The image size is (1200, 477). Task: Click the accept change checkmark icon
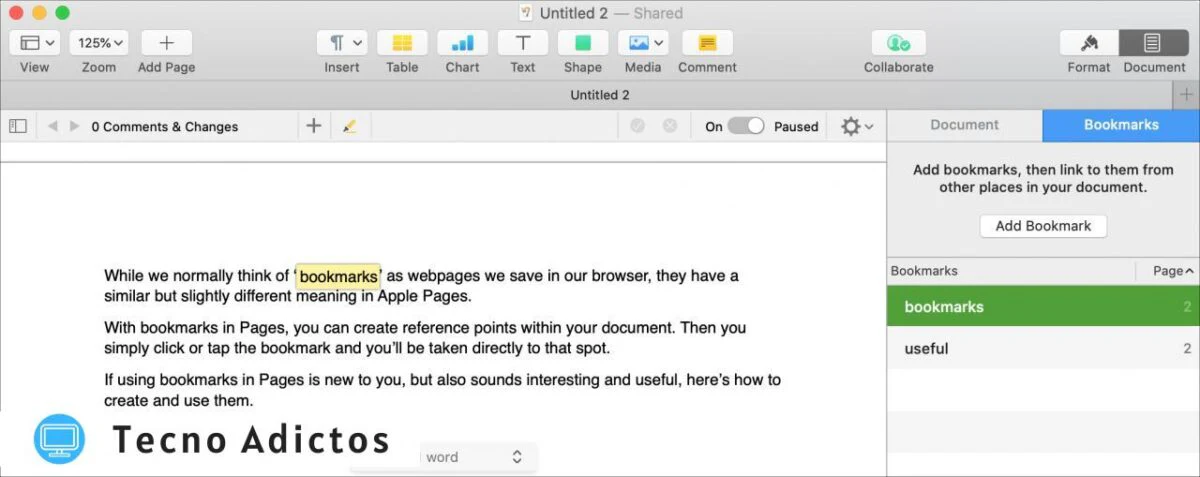click(638, 126)
